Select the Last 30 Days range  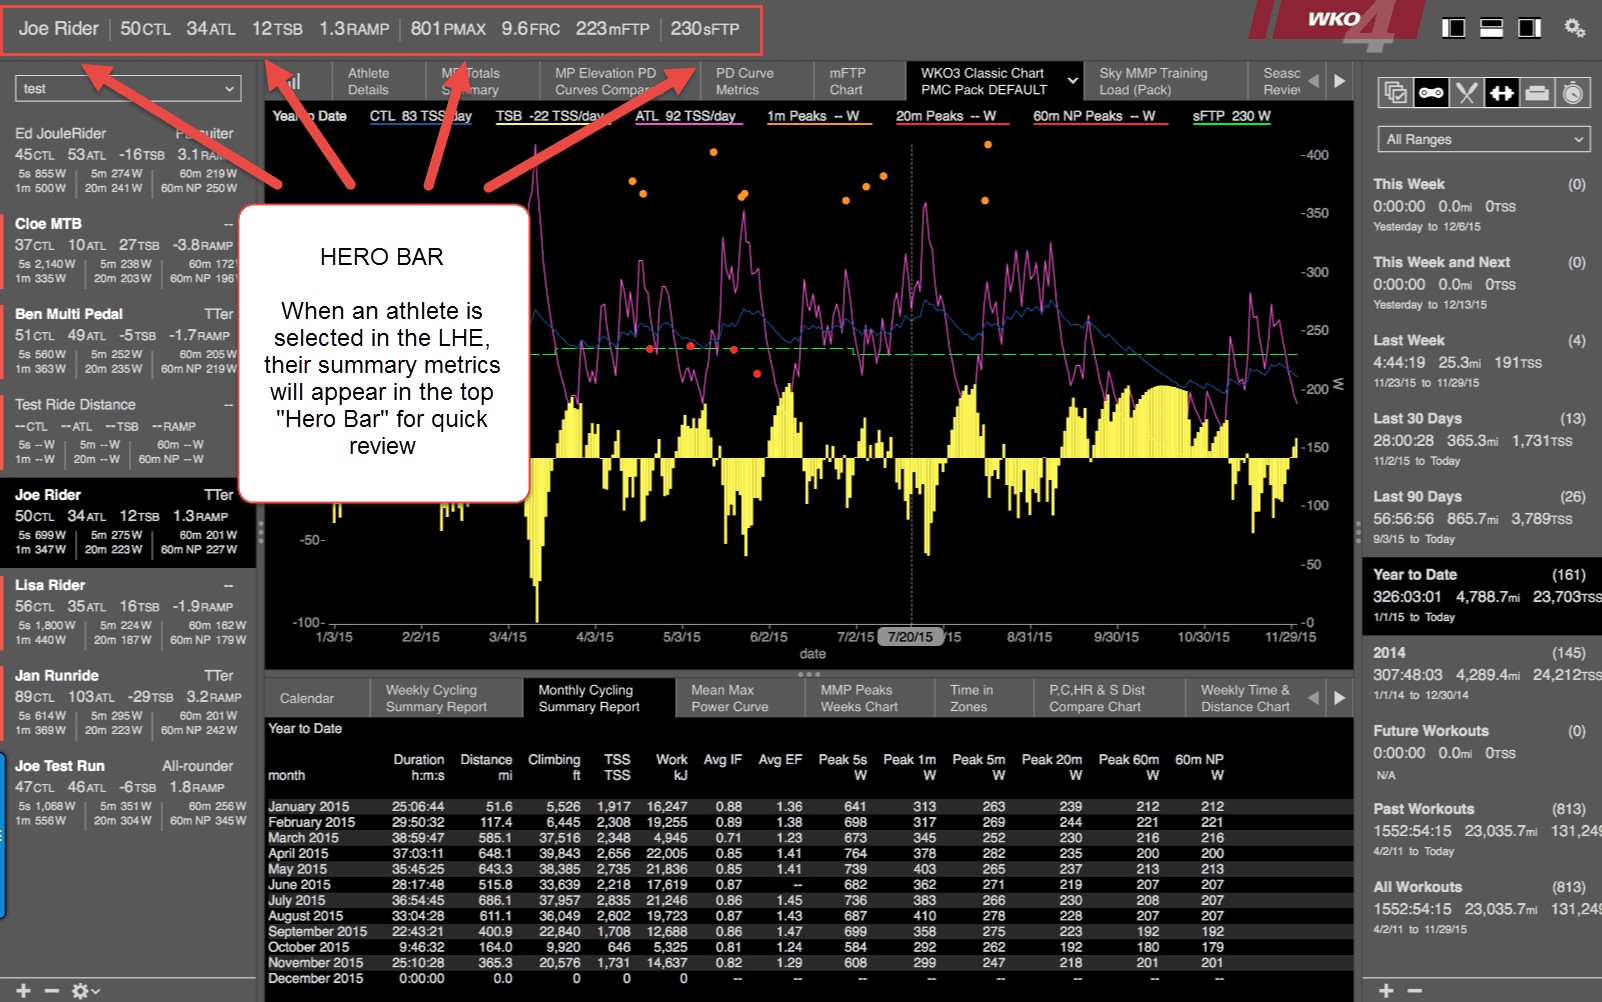(1481, 439)
